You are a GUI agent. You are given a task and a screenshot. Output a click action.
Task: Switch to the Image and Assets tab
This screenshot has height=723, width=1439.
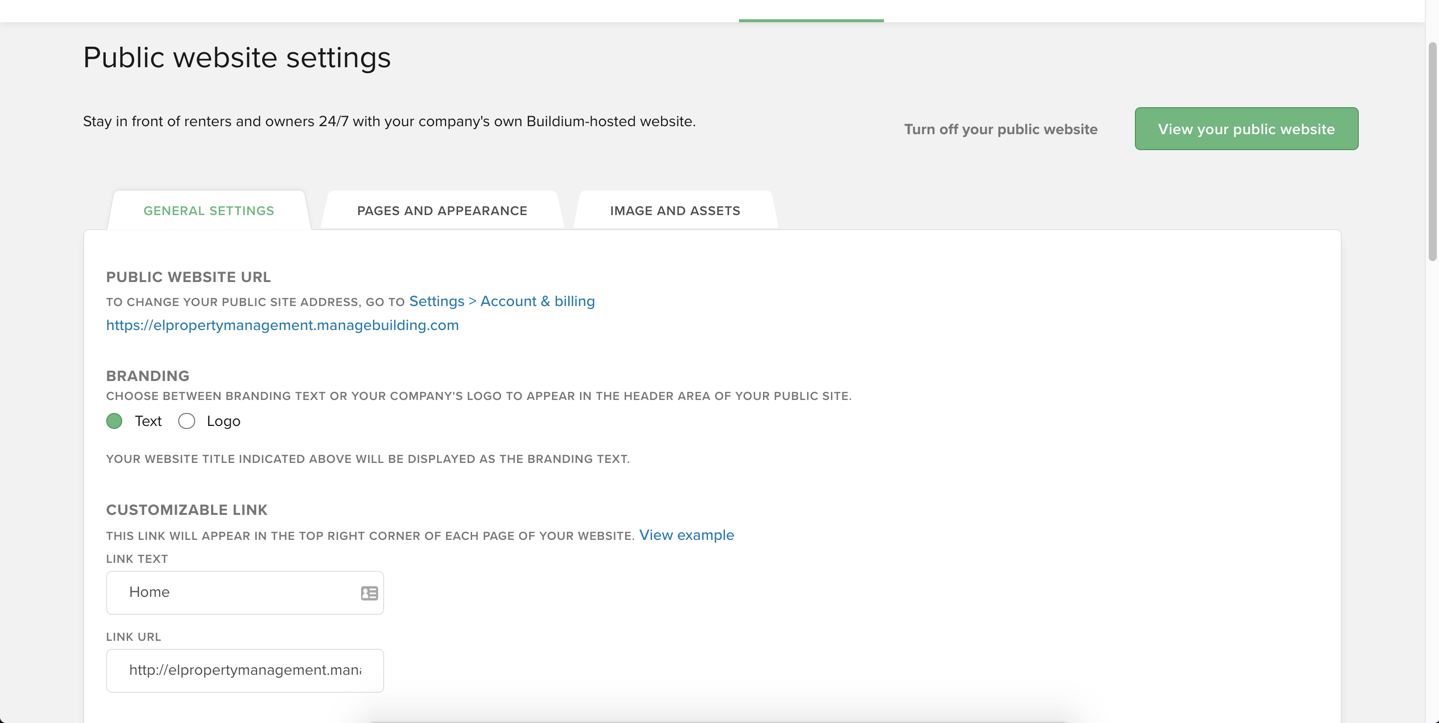click(x=675, y=210)
